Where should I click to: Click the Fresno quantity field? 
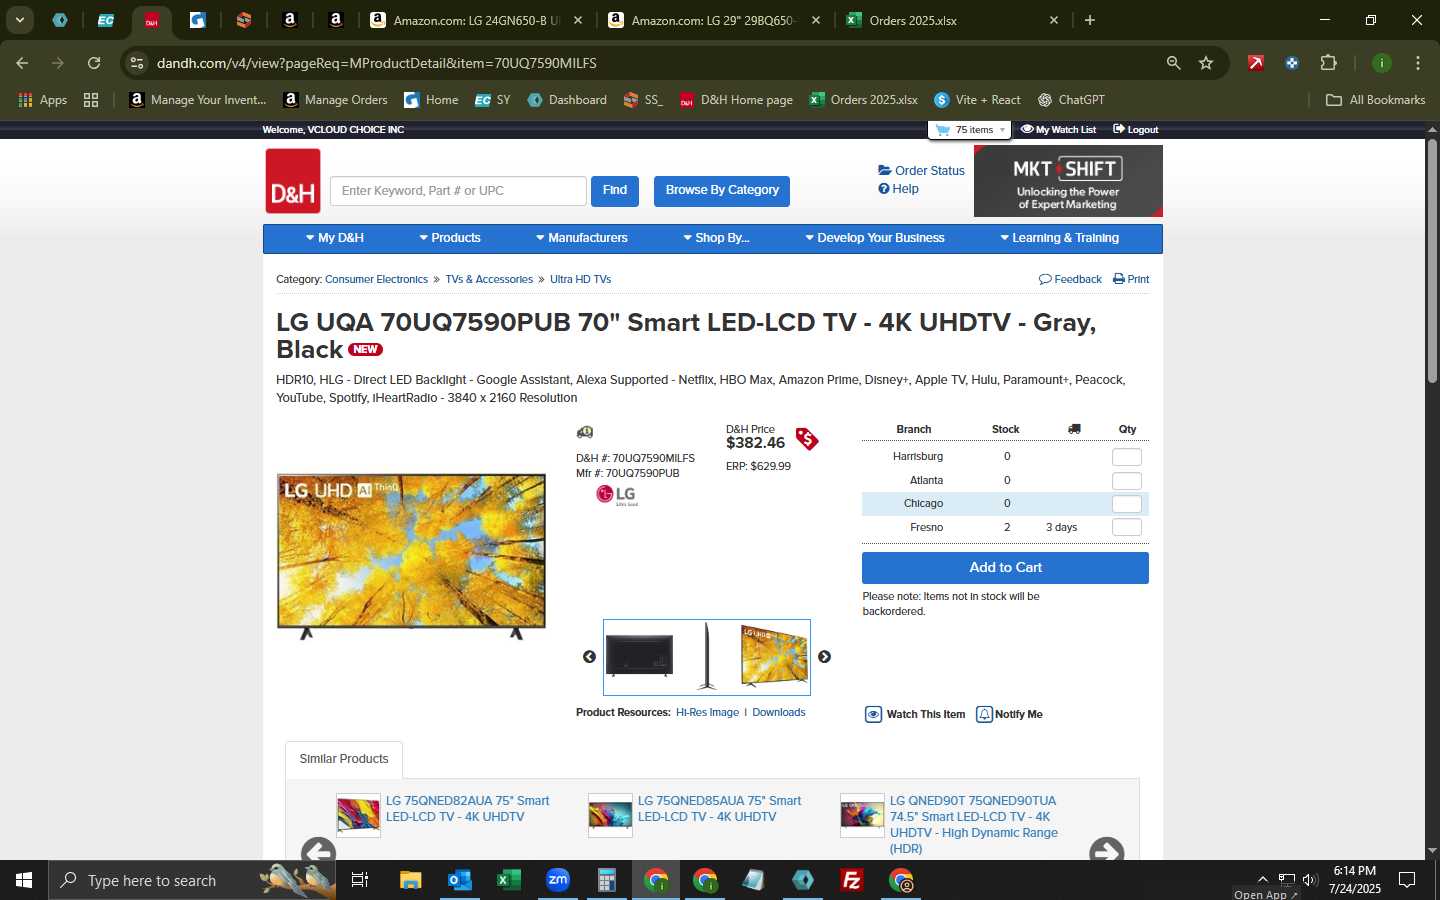click(x=1127, y=527)
